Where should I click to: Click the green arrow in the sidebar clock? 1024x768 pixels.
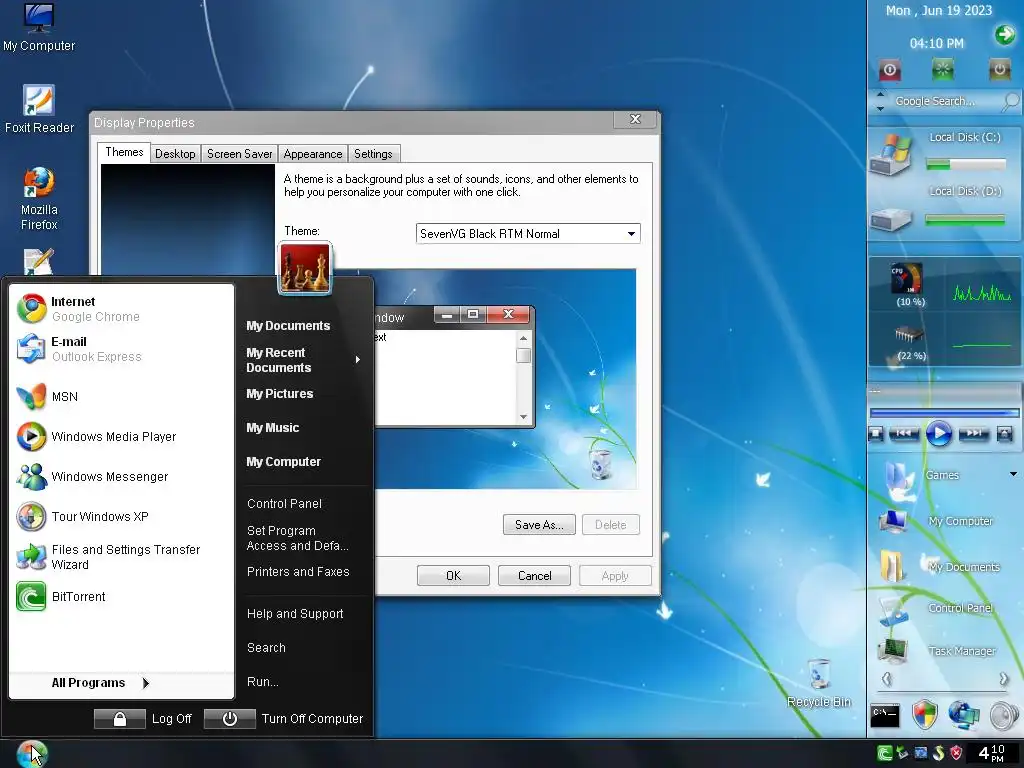tap(1004, 34)
